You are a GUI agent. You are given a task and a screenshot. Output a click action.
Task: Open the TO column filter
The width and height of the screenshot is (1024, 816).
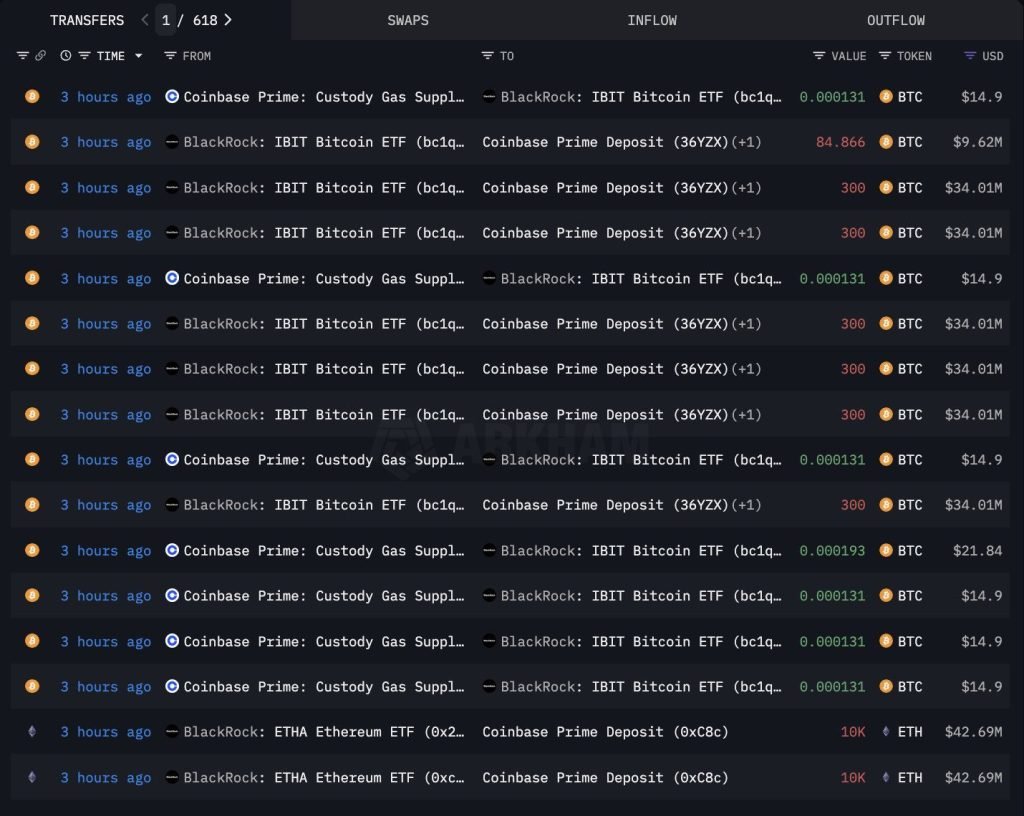click(x=488, y=56)
